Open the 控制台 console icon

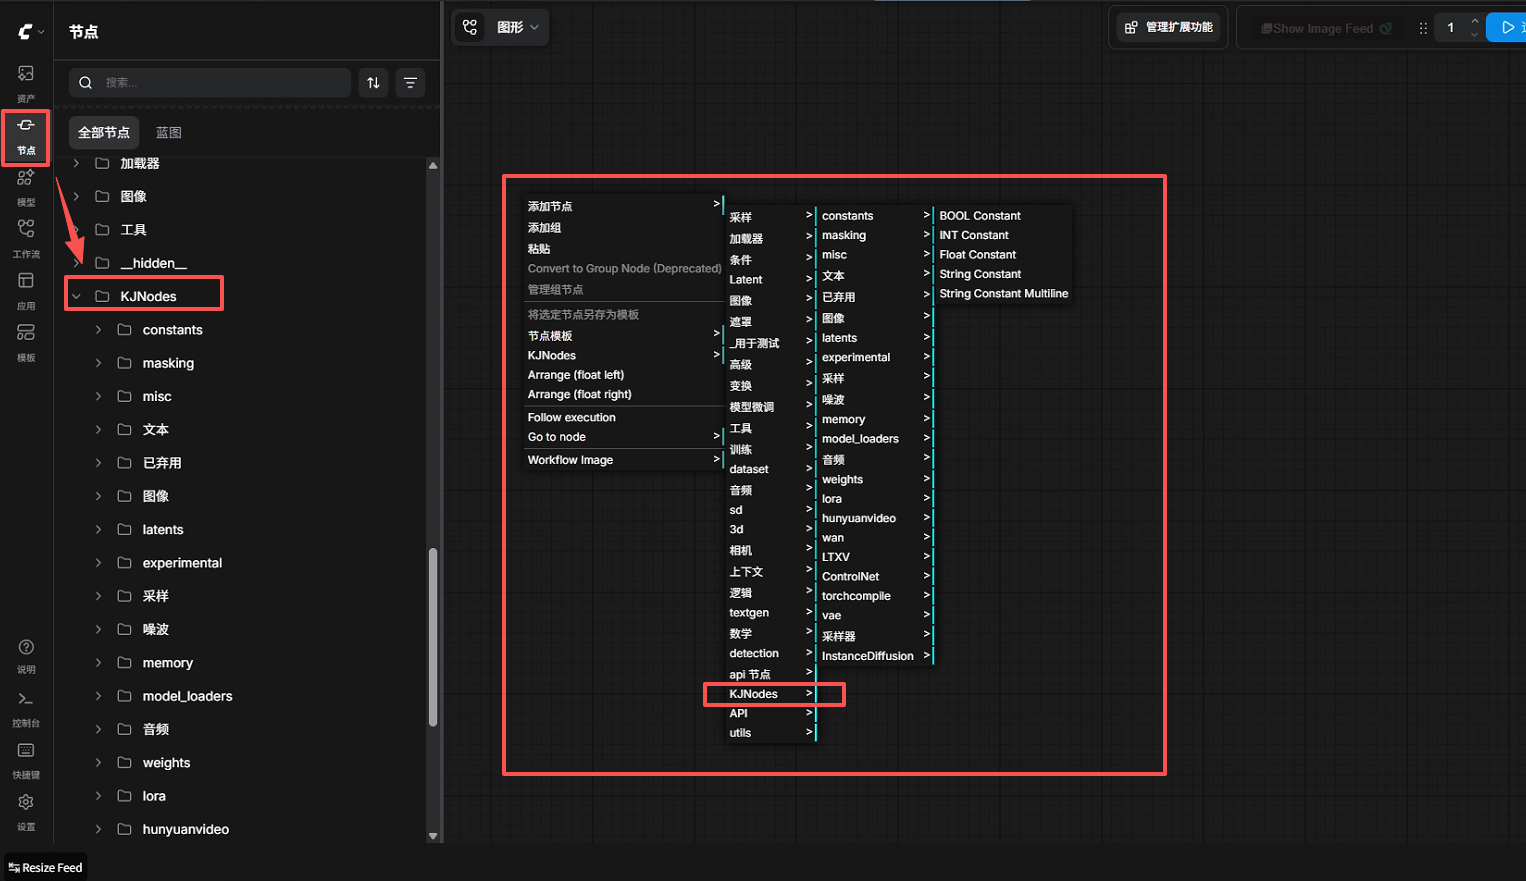(x=26, y=708)
